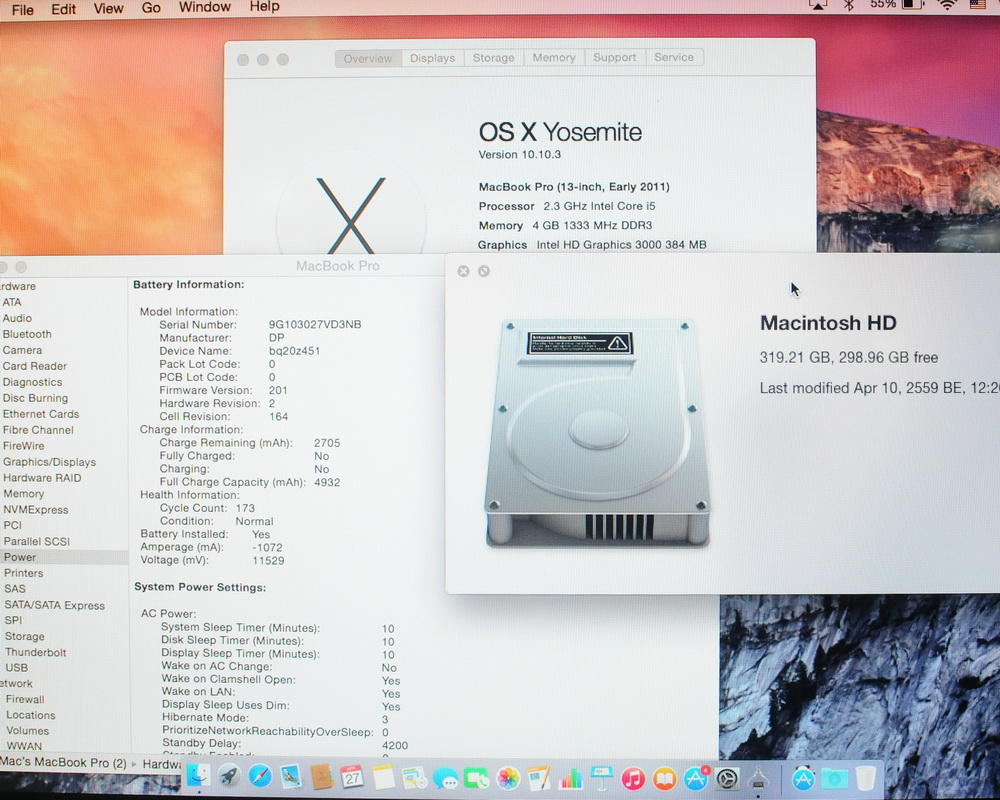Switch to the Service tab
The width and height of the screenshot is (1000, 800).
pyautogui.click(x=674, y=57)
